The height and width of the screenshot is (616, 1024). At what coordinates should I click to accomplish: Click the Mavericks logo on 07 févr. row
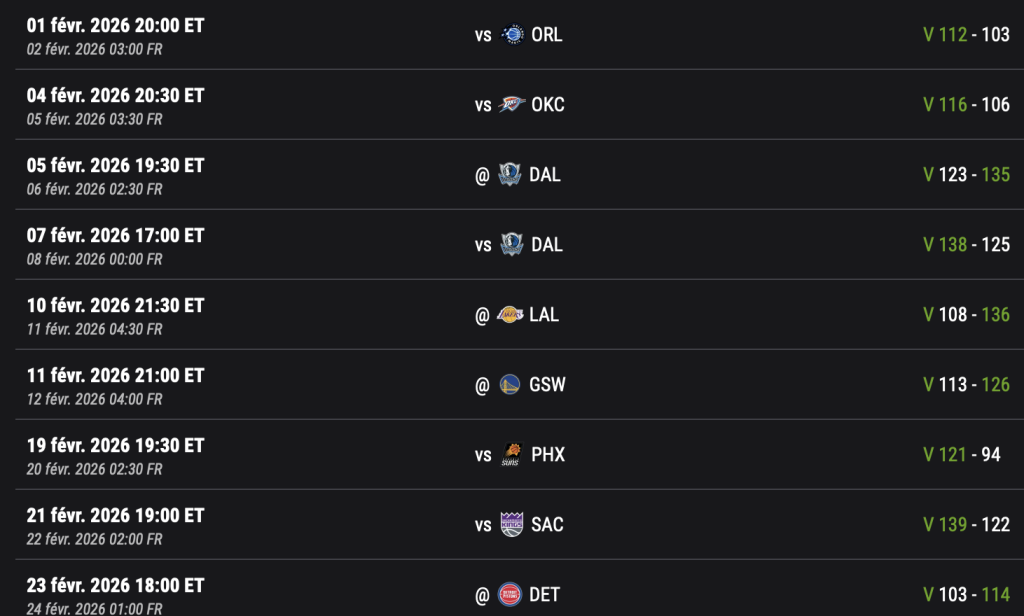512,245
